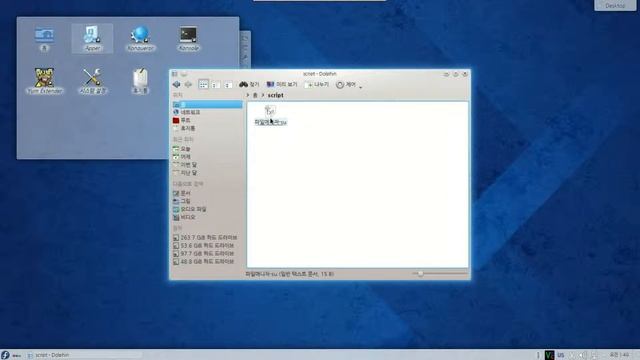Open the Control menu button
The image size is (640, 360).
[346, 84]
